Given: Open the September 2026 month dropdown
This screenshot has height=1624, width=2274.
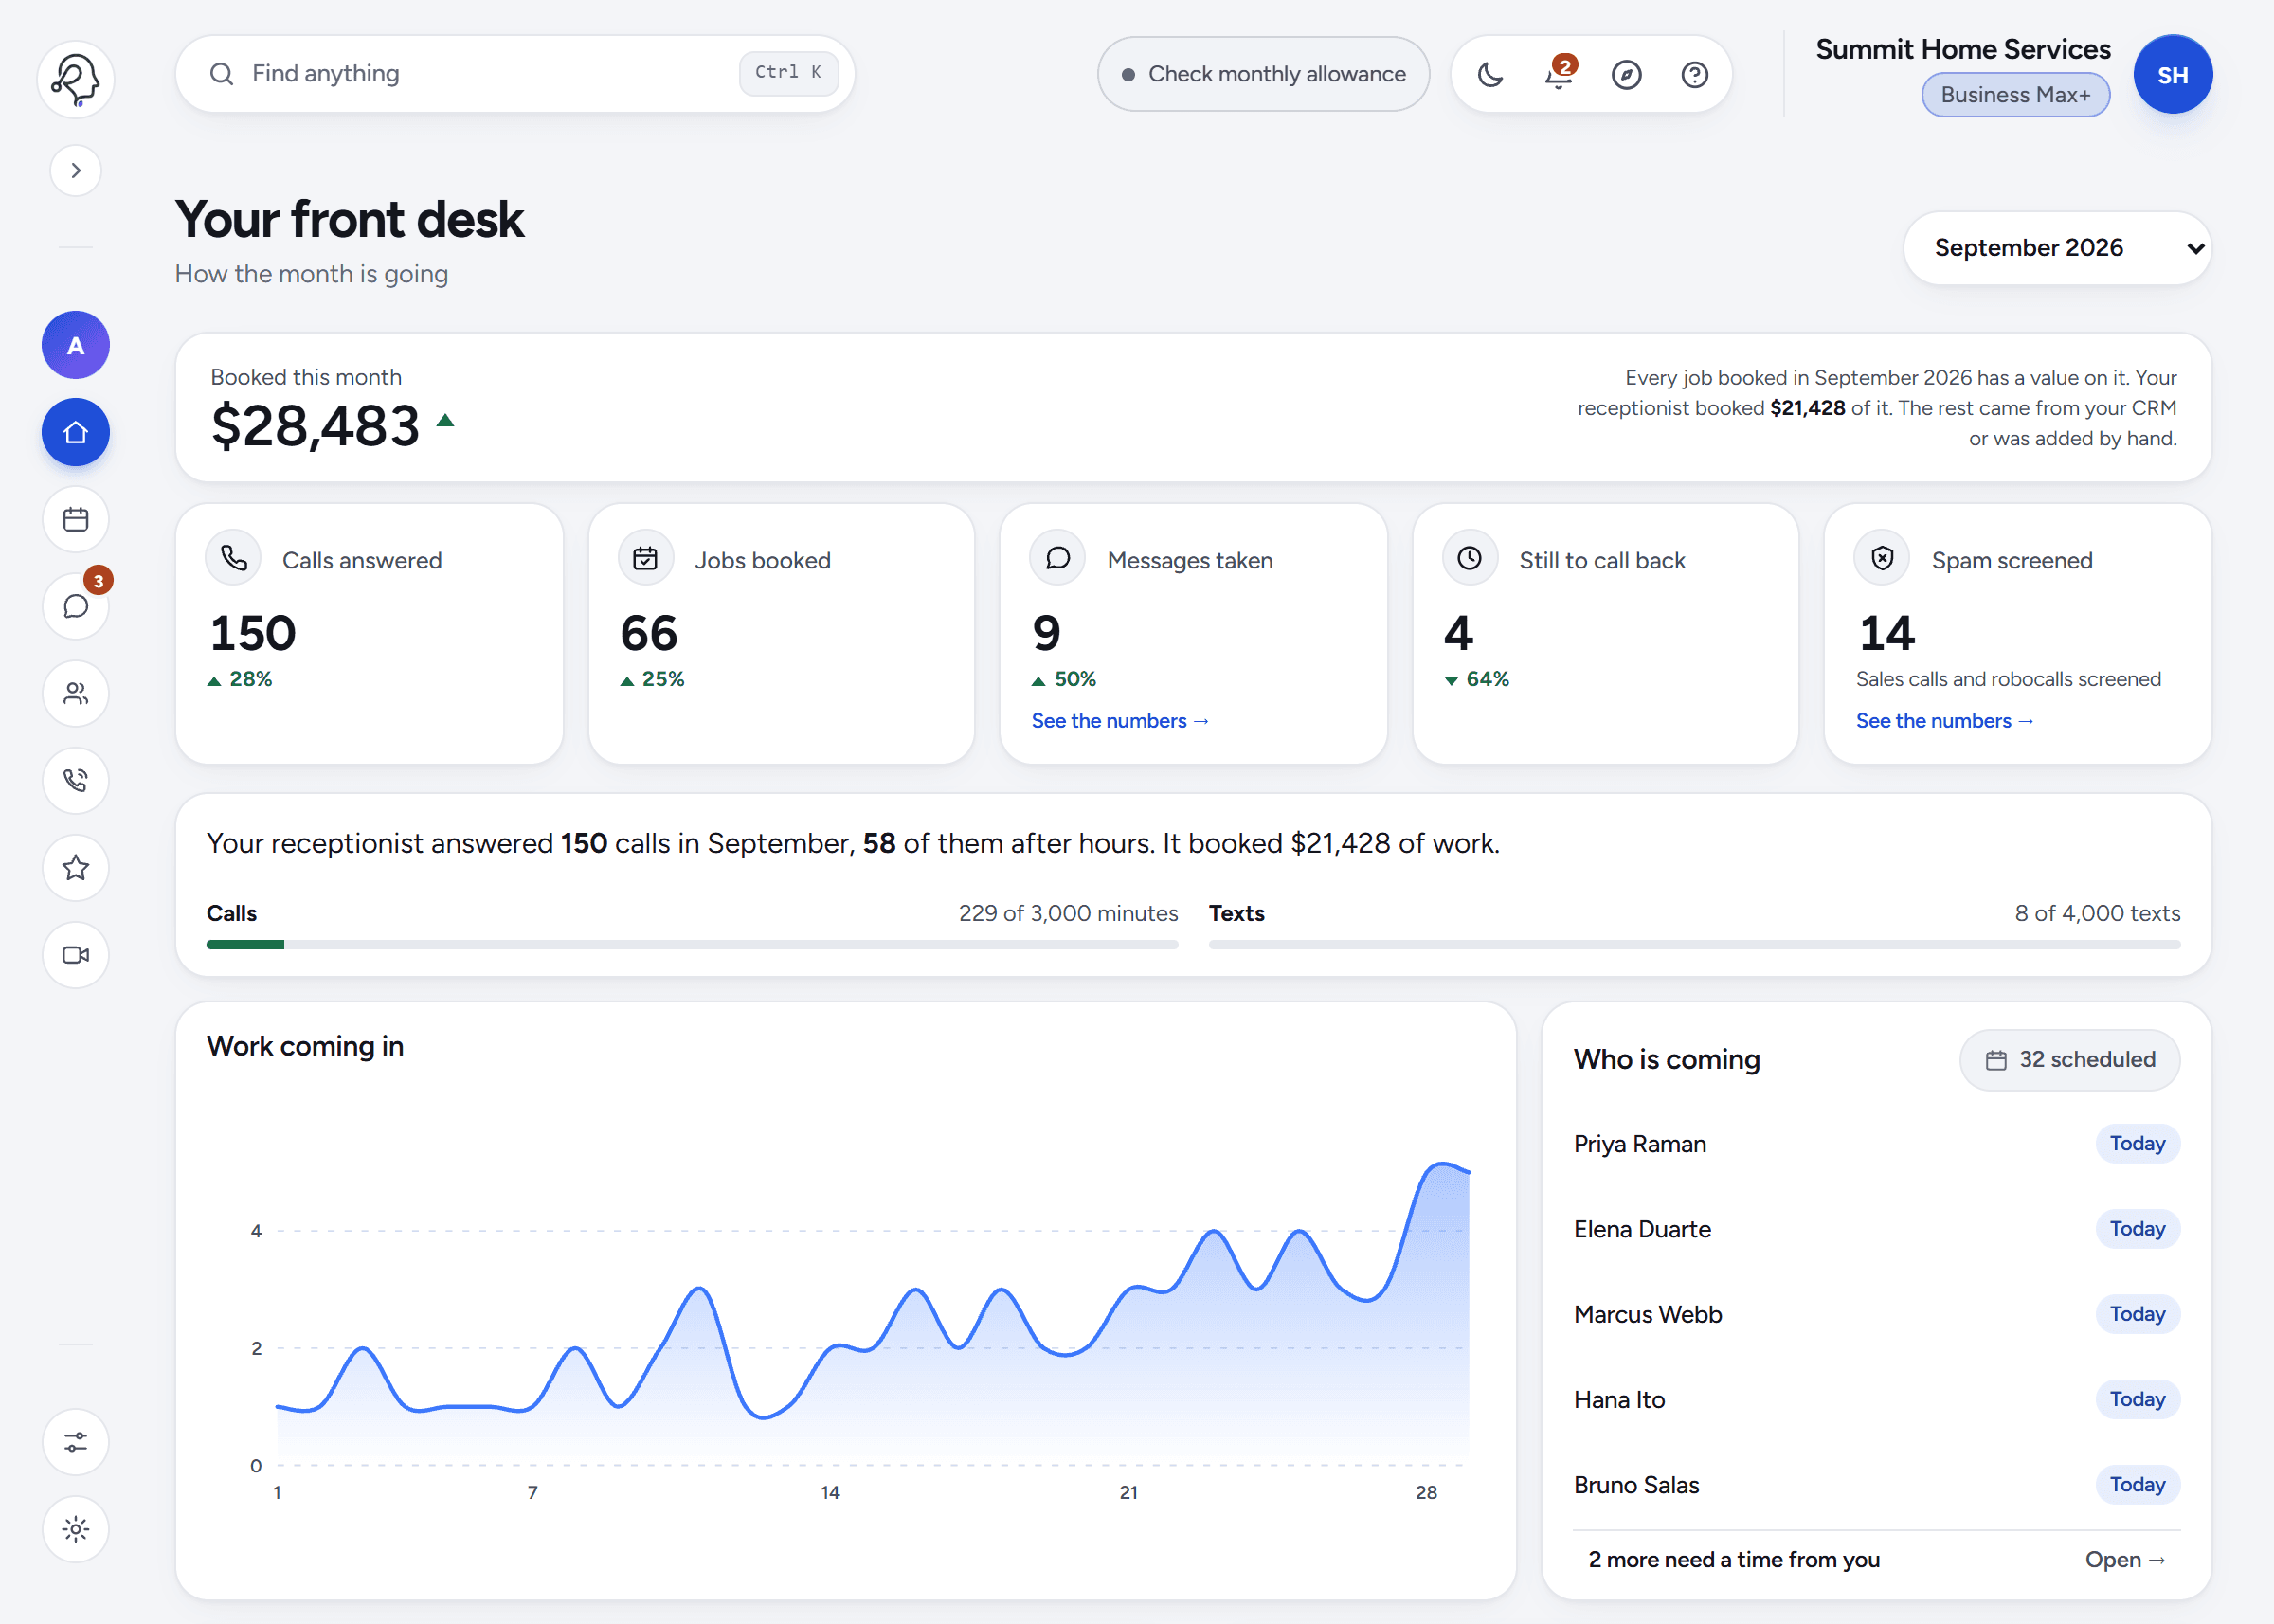Looking at the screenshot, I should tap(2057, 248).
